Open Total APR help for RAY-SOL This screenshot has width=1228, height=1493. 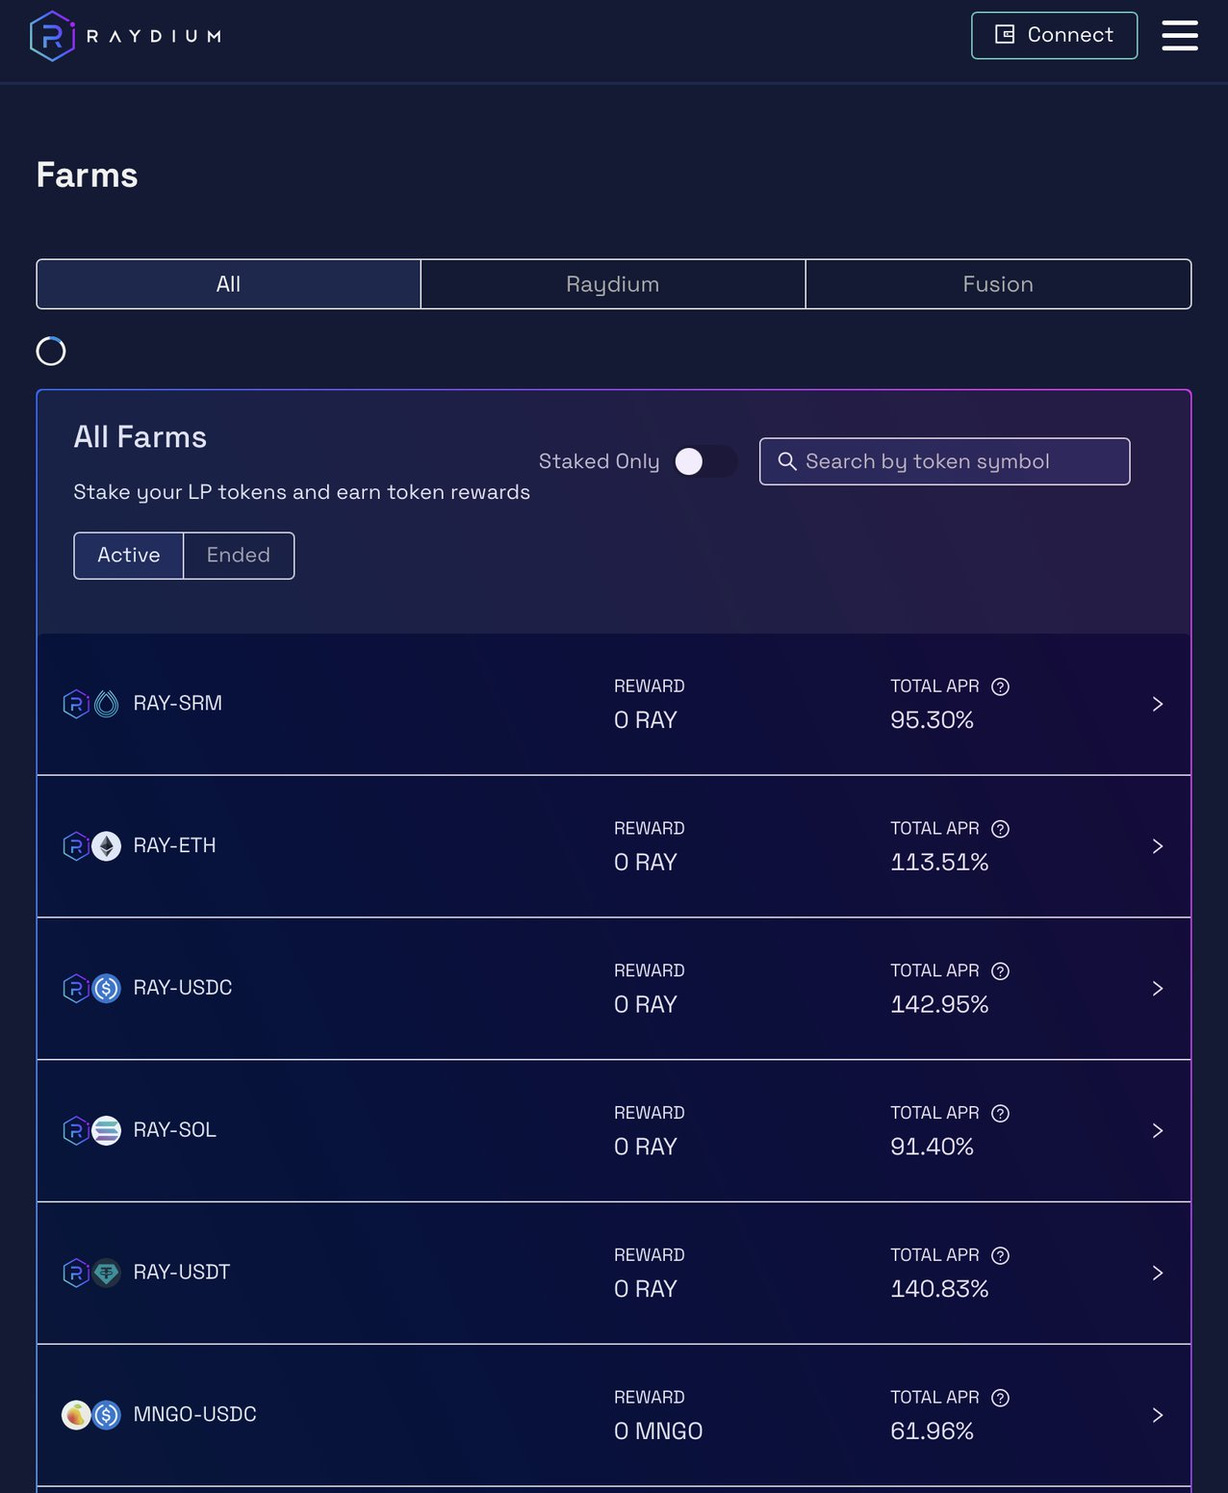coord(1000,1113)
